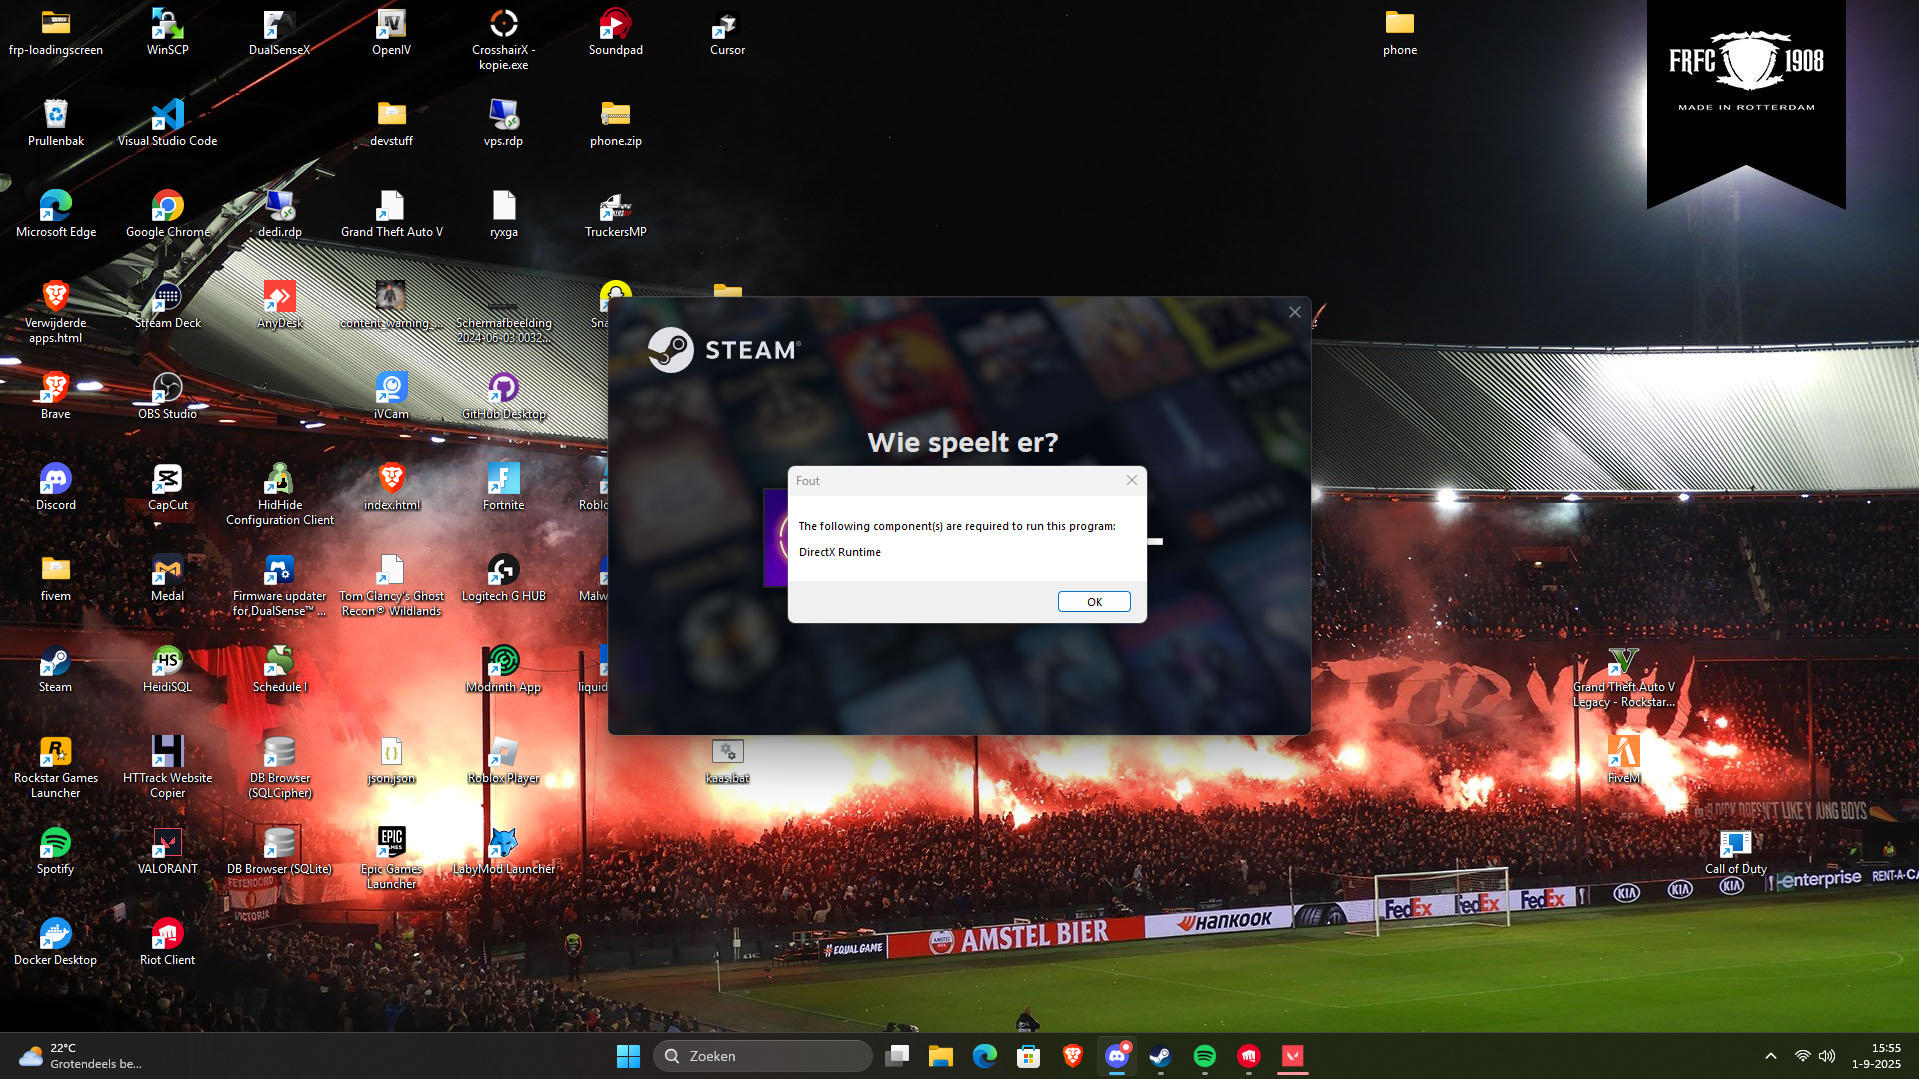Image resolution: width=1919 pixels, height=1079 pixels.
Task: Open File Explorer from the taskbar
Action: point(941,1056)
